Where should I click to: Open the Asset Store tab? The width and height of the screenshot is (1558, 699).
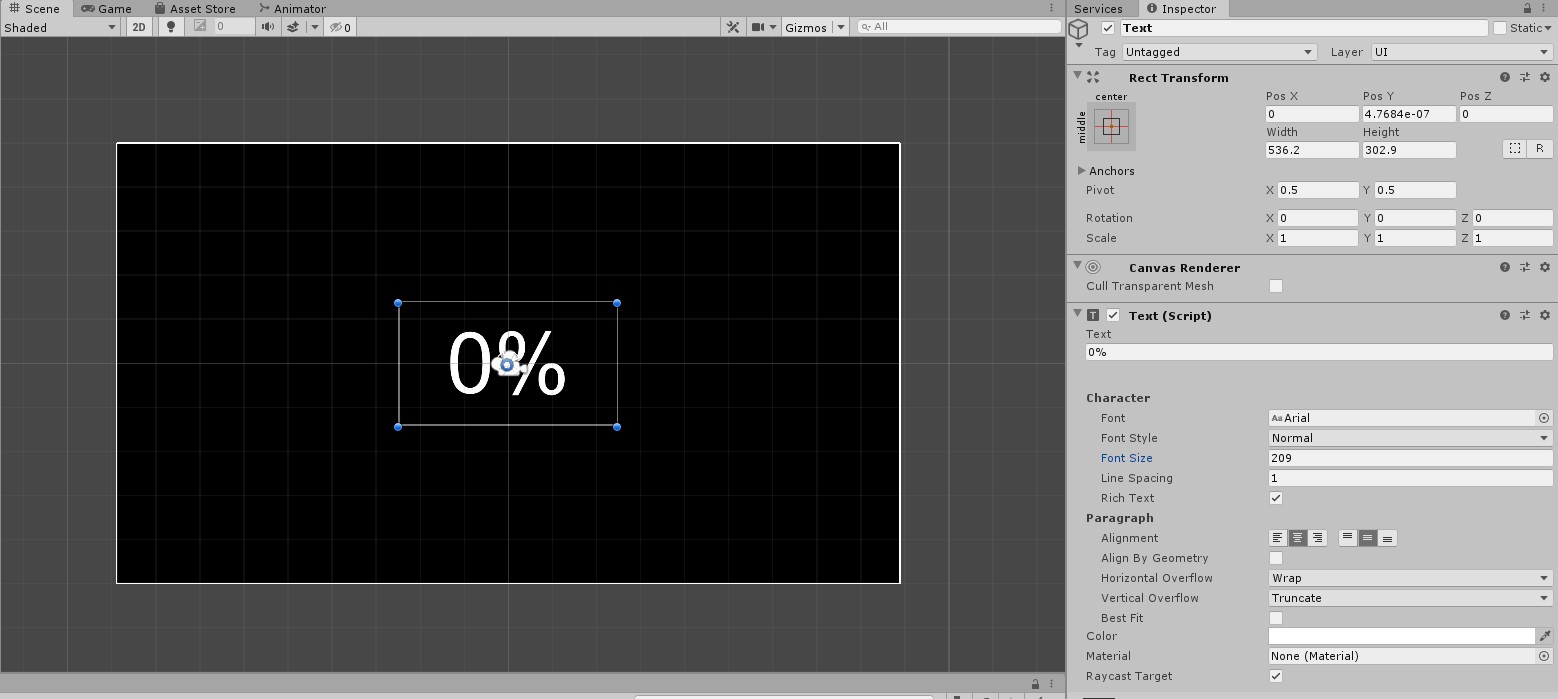195,8
